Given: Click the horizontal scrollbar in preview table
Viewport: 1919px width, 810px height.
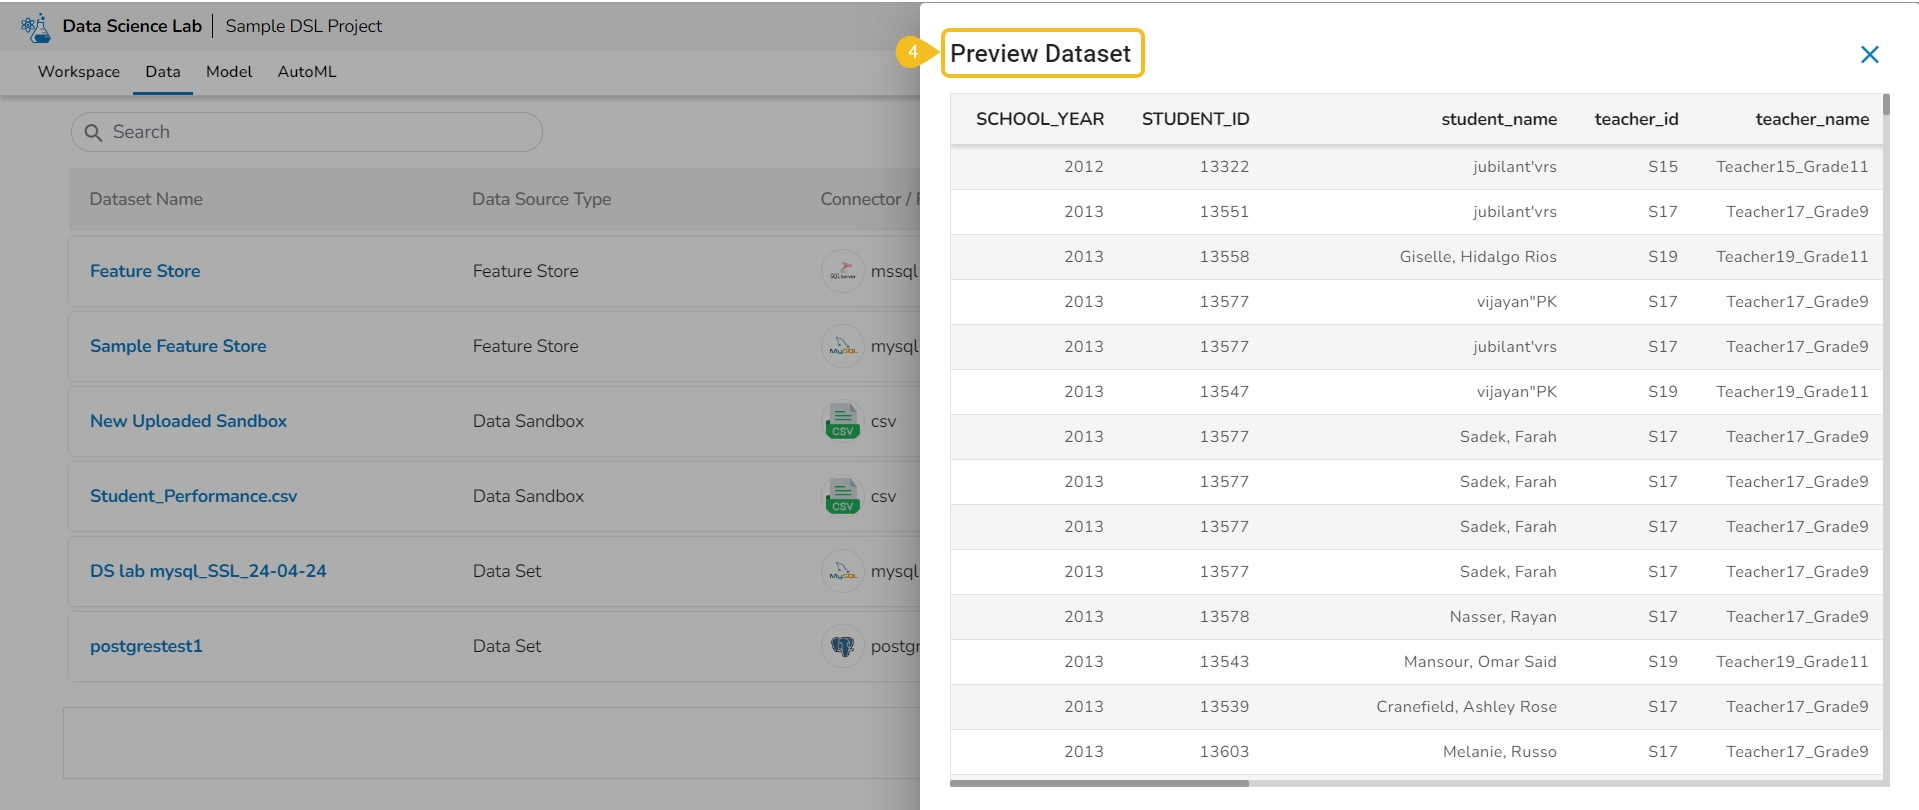Looking at the screenshot, I should [x=1099, y=783].
